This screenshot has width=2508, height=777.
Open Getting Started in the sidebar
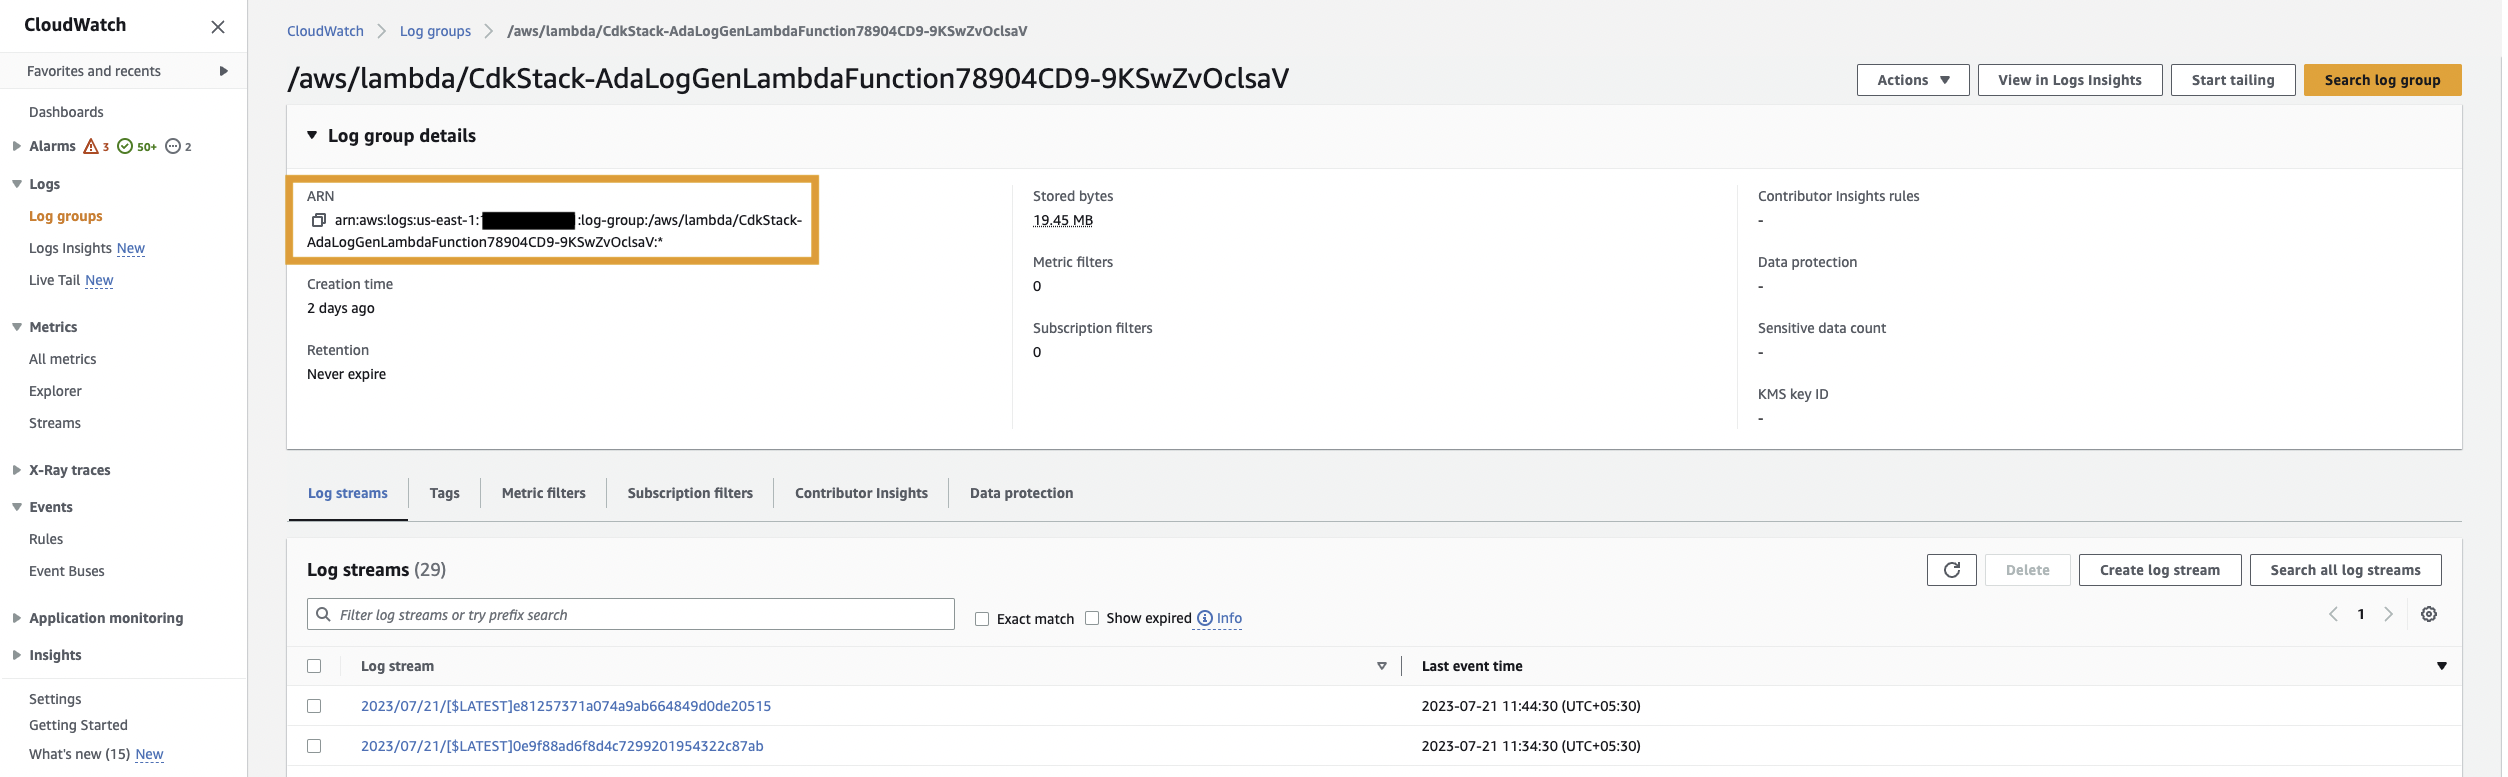78,725
